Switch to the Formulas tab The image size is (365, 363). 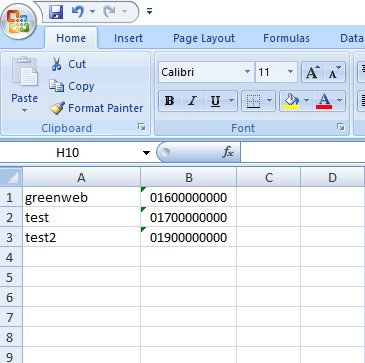[286, 38]
